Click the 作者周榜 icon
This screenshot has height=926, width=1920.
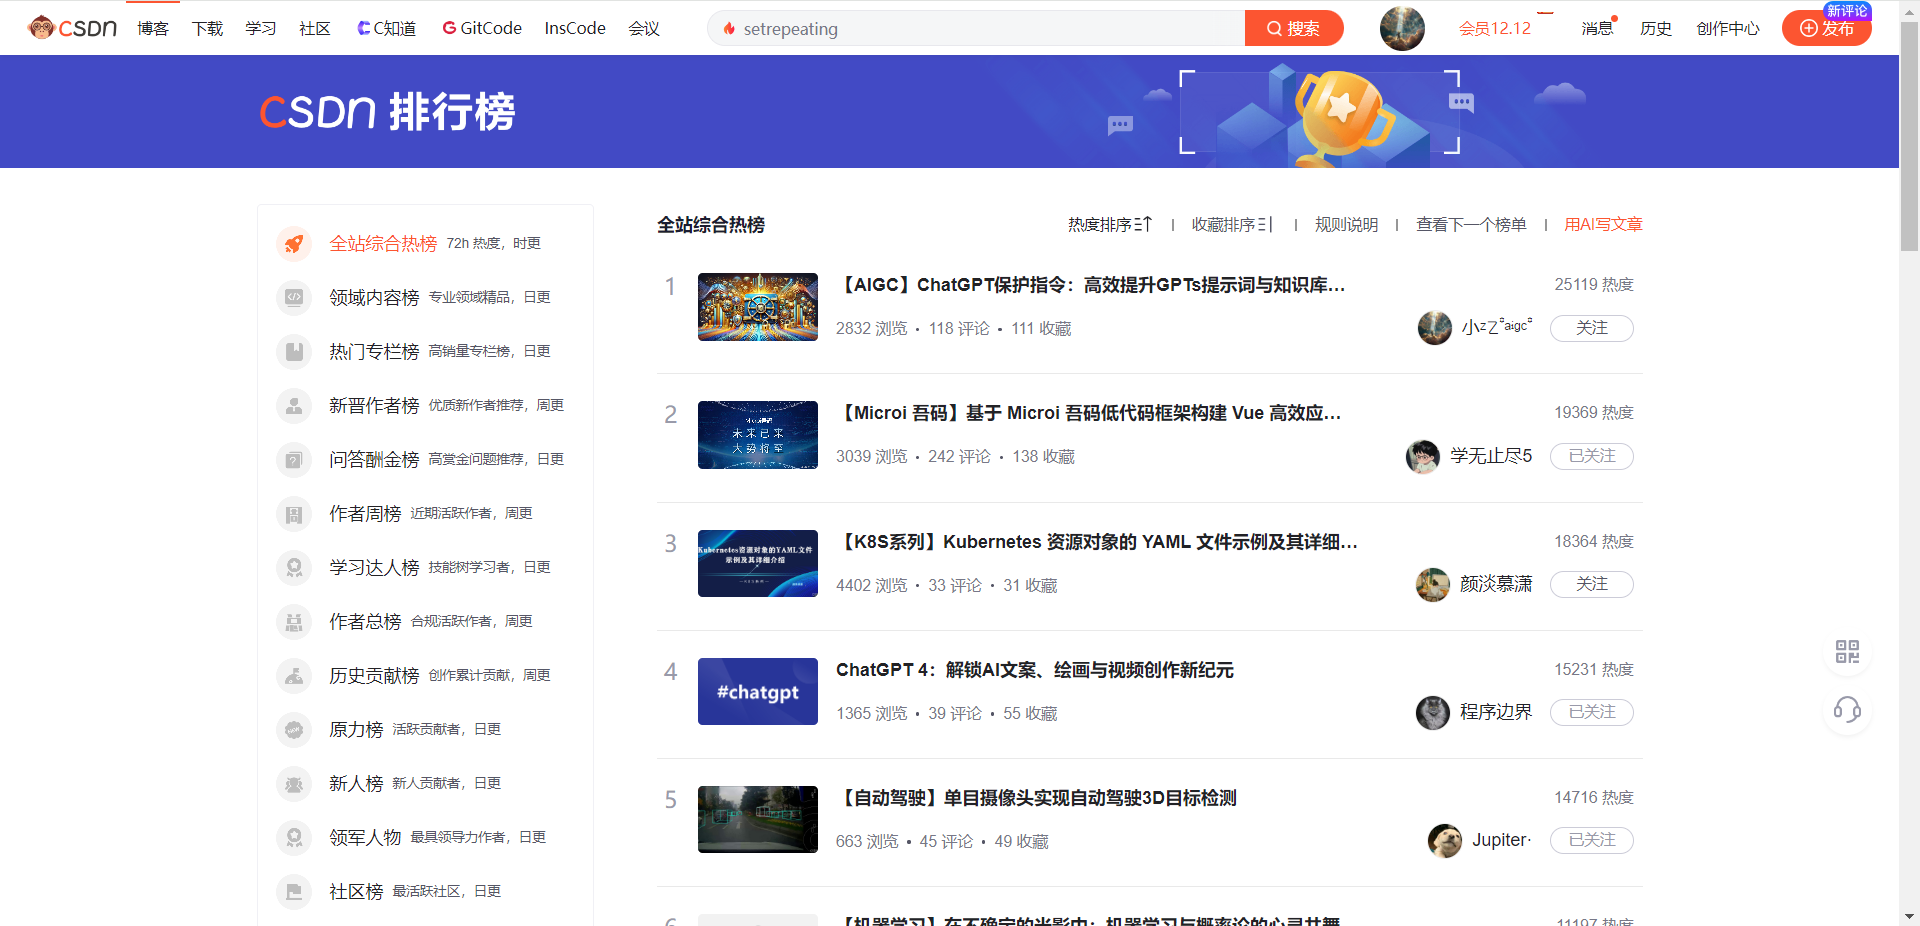click(294, 513)
